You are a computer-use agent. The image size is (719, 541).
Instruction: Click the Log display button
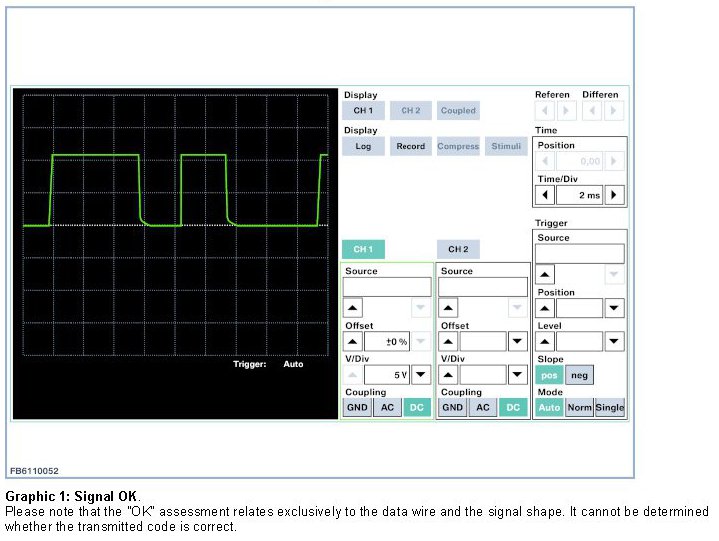pyautogui.click(x=363, y=146)
